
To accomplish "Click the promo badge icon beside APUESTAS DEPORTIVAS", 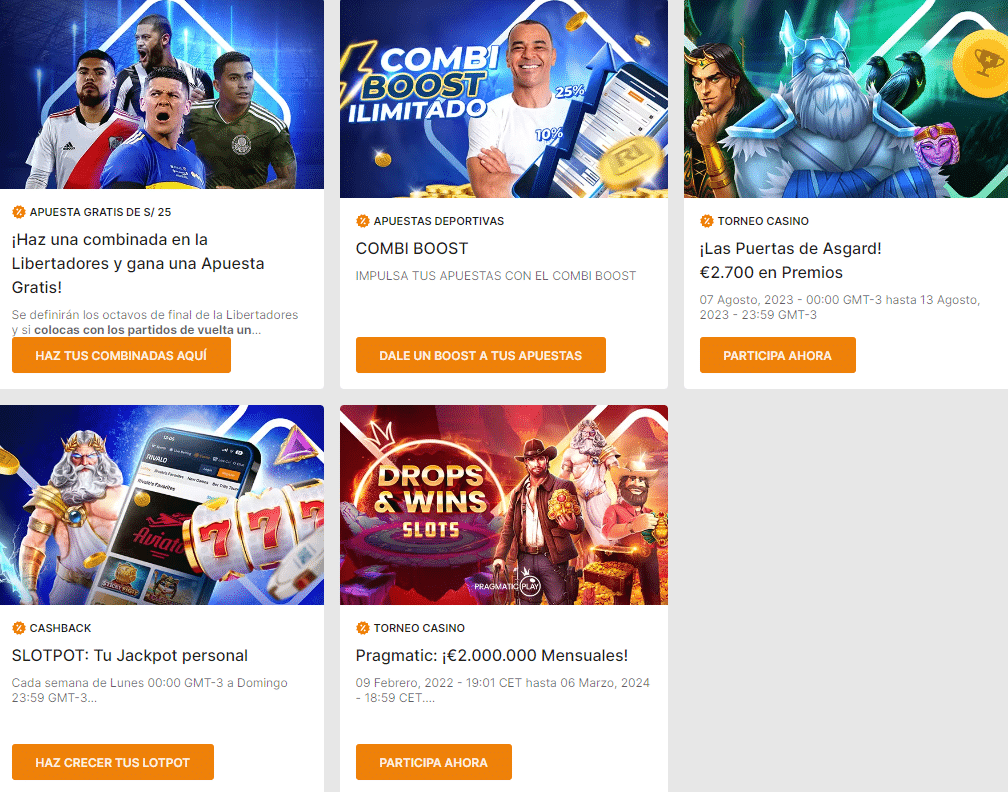I will coord(363,221).
